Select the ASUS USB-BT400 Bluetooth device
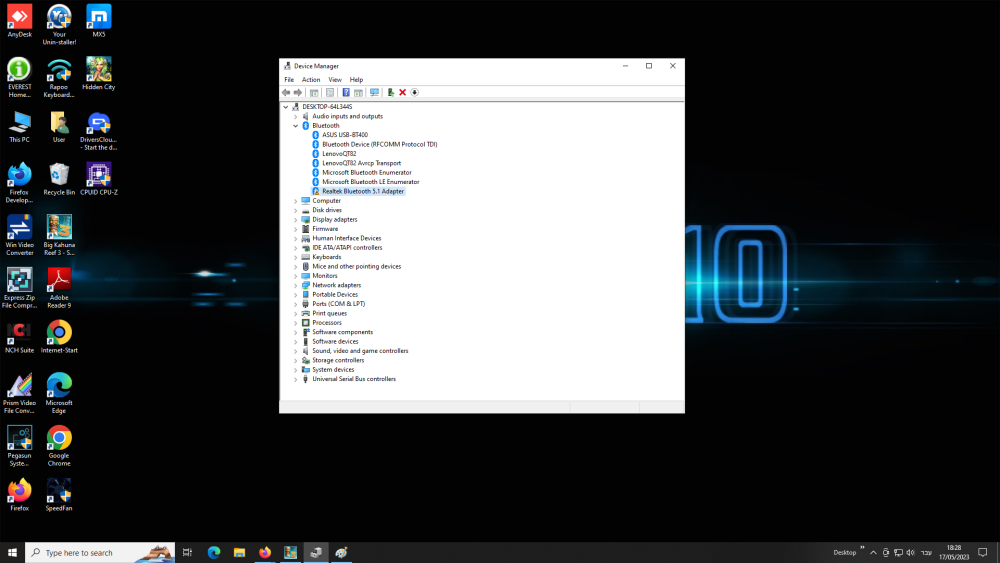 (x=344, y=135)
